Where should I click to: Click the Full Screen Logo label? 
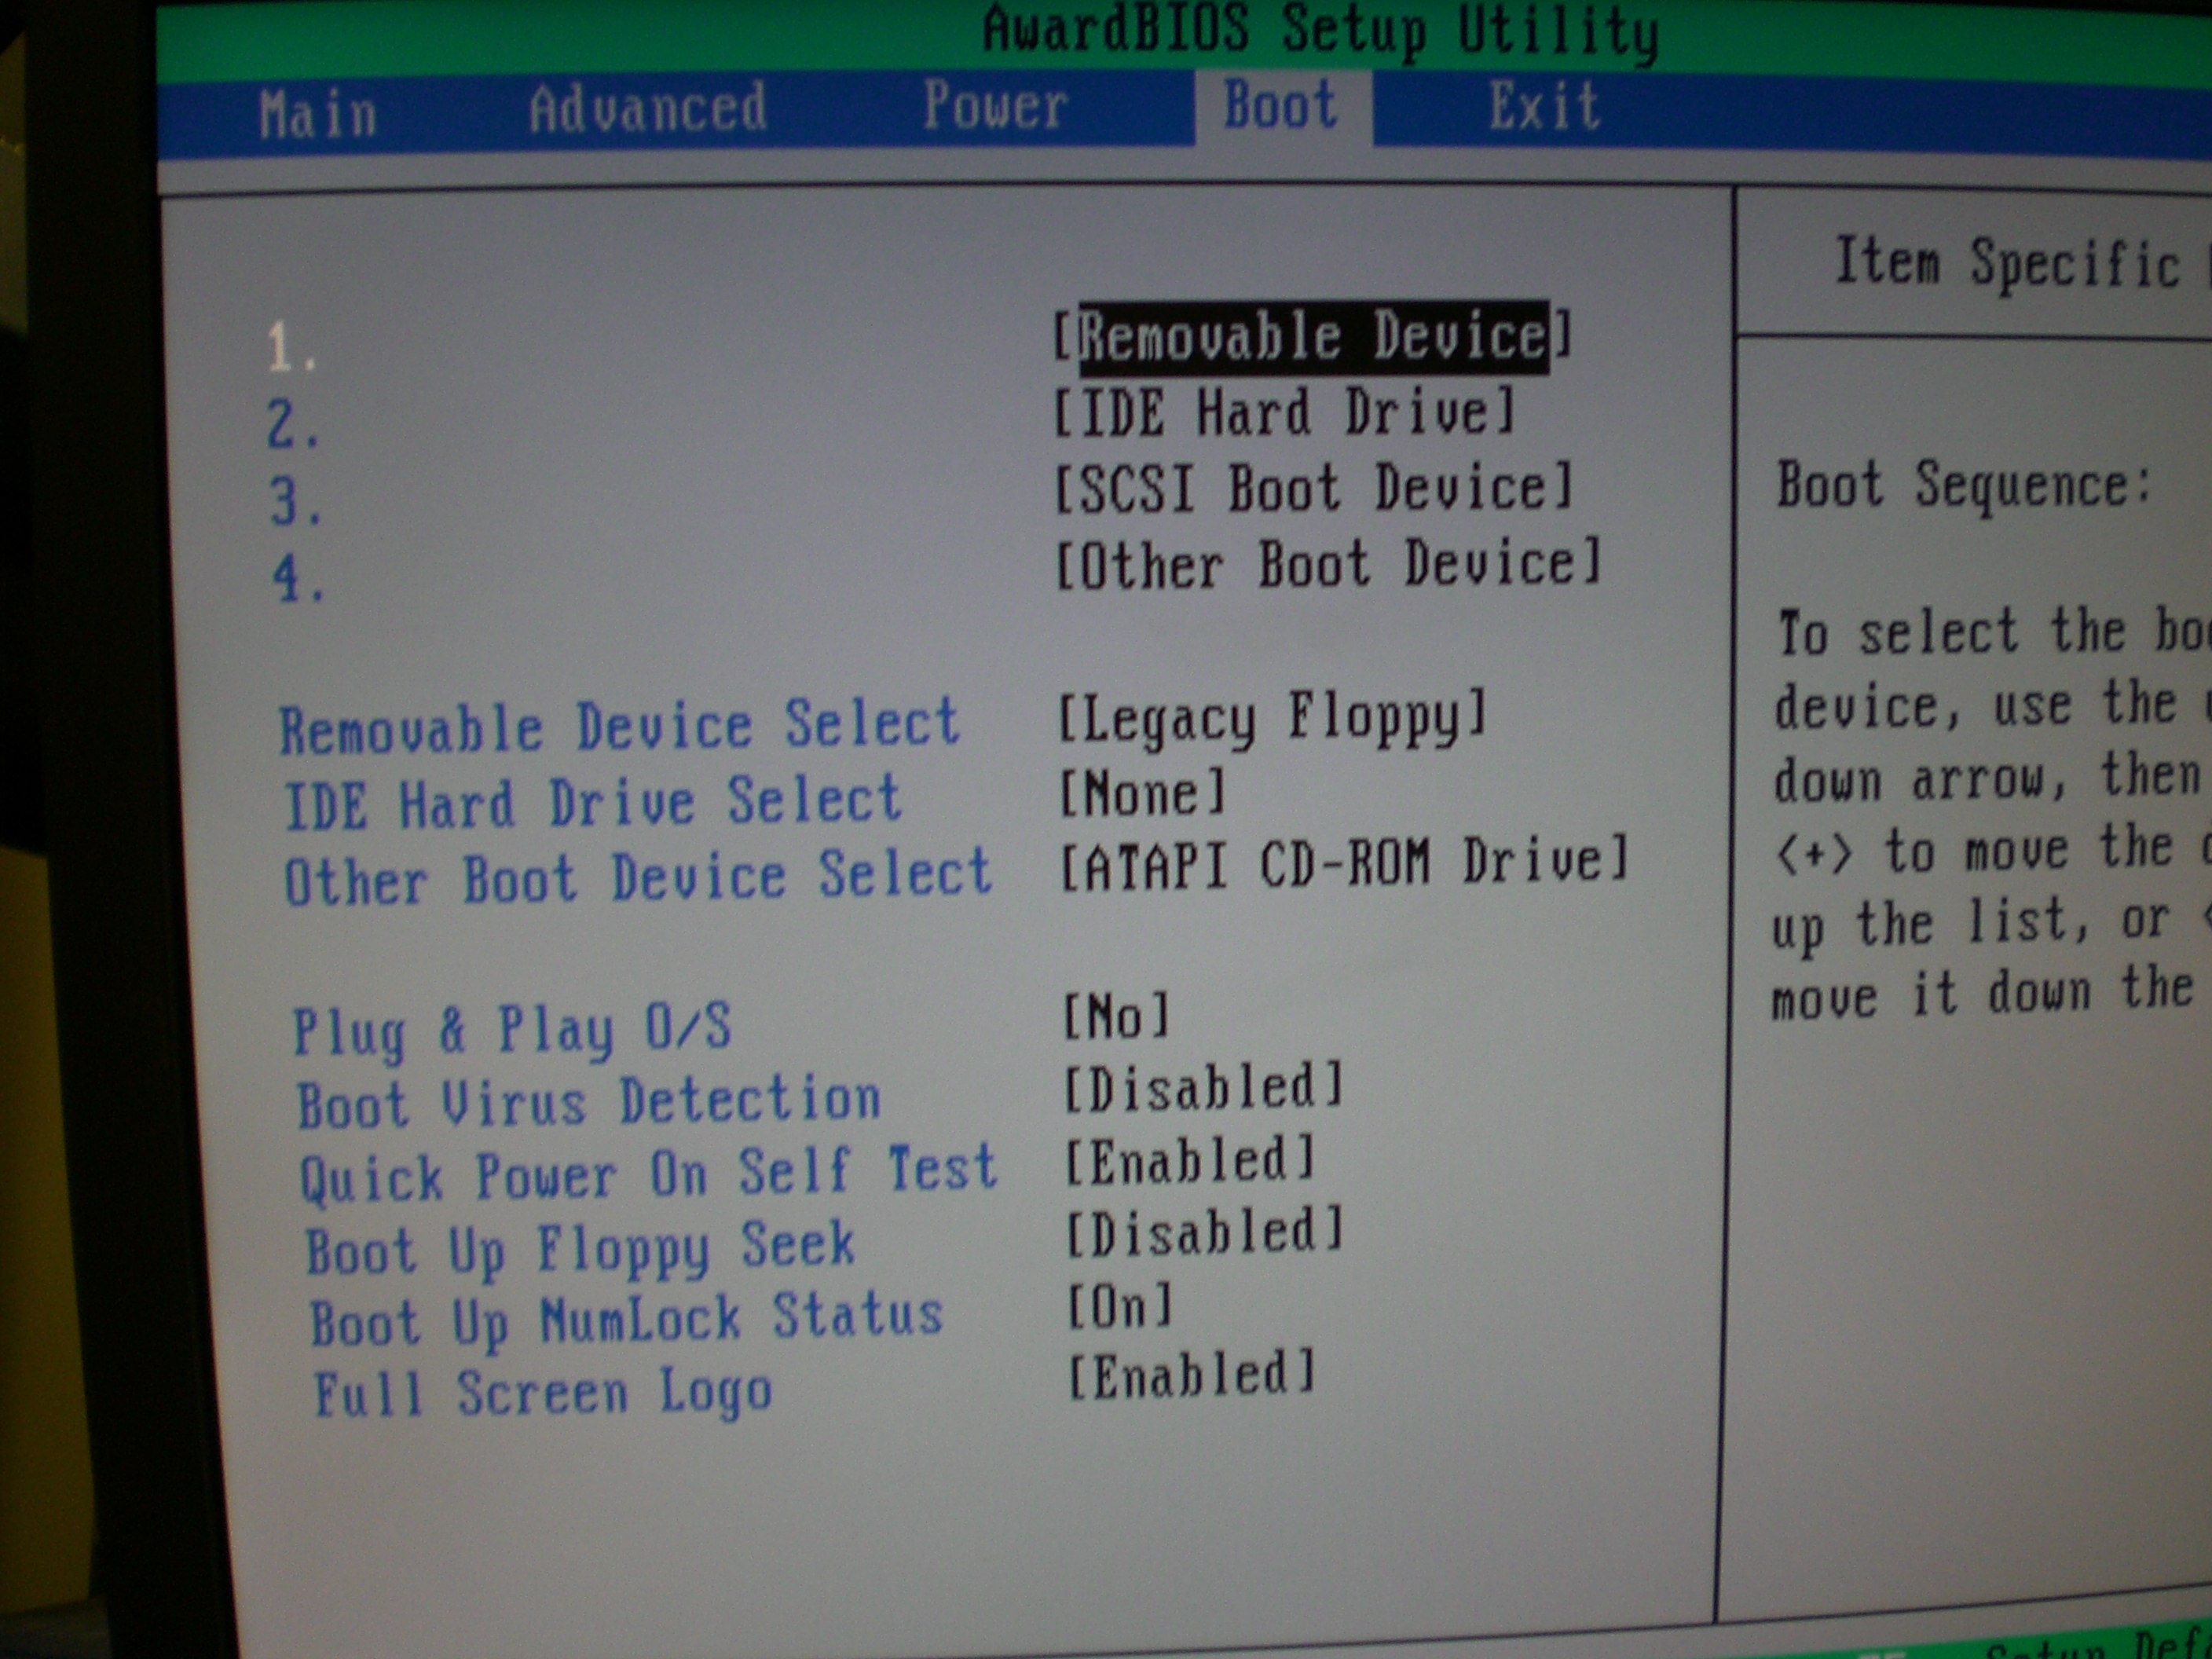point(543,1393)
